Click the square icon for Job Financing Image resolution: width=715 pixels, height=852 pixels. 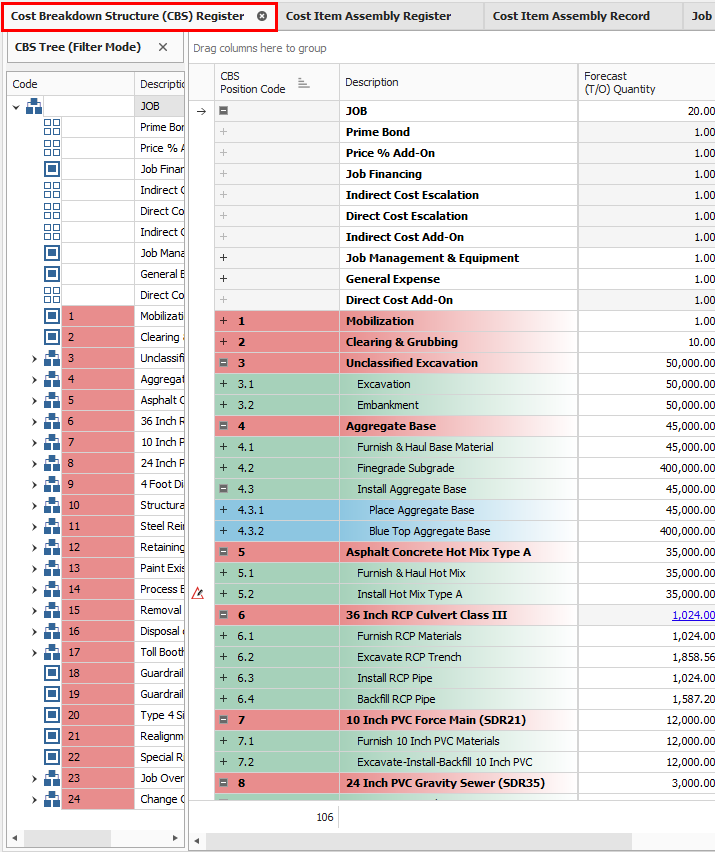pos(52,169)
